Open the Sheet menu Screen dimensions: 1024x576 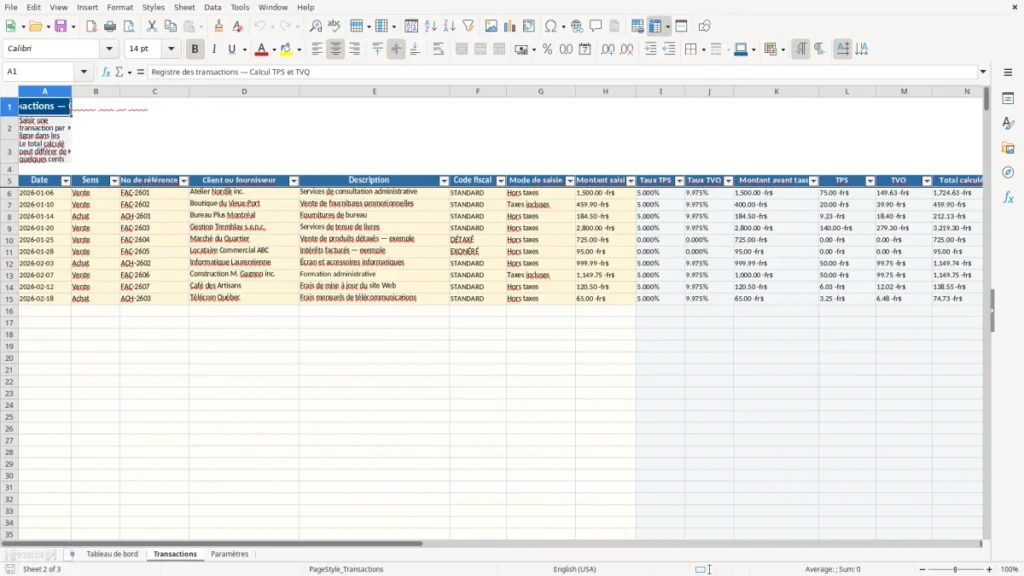point(184,7)
